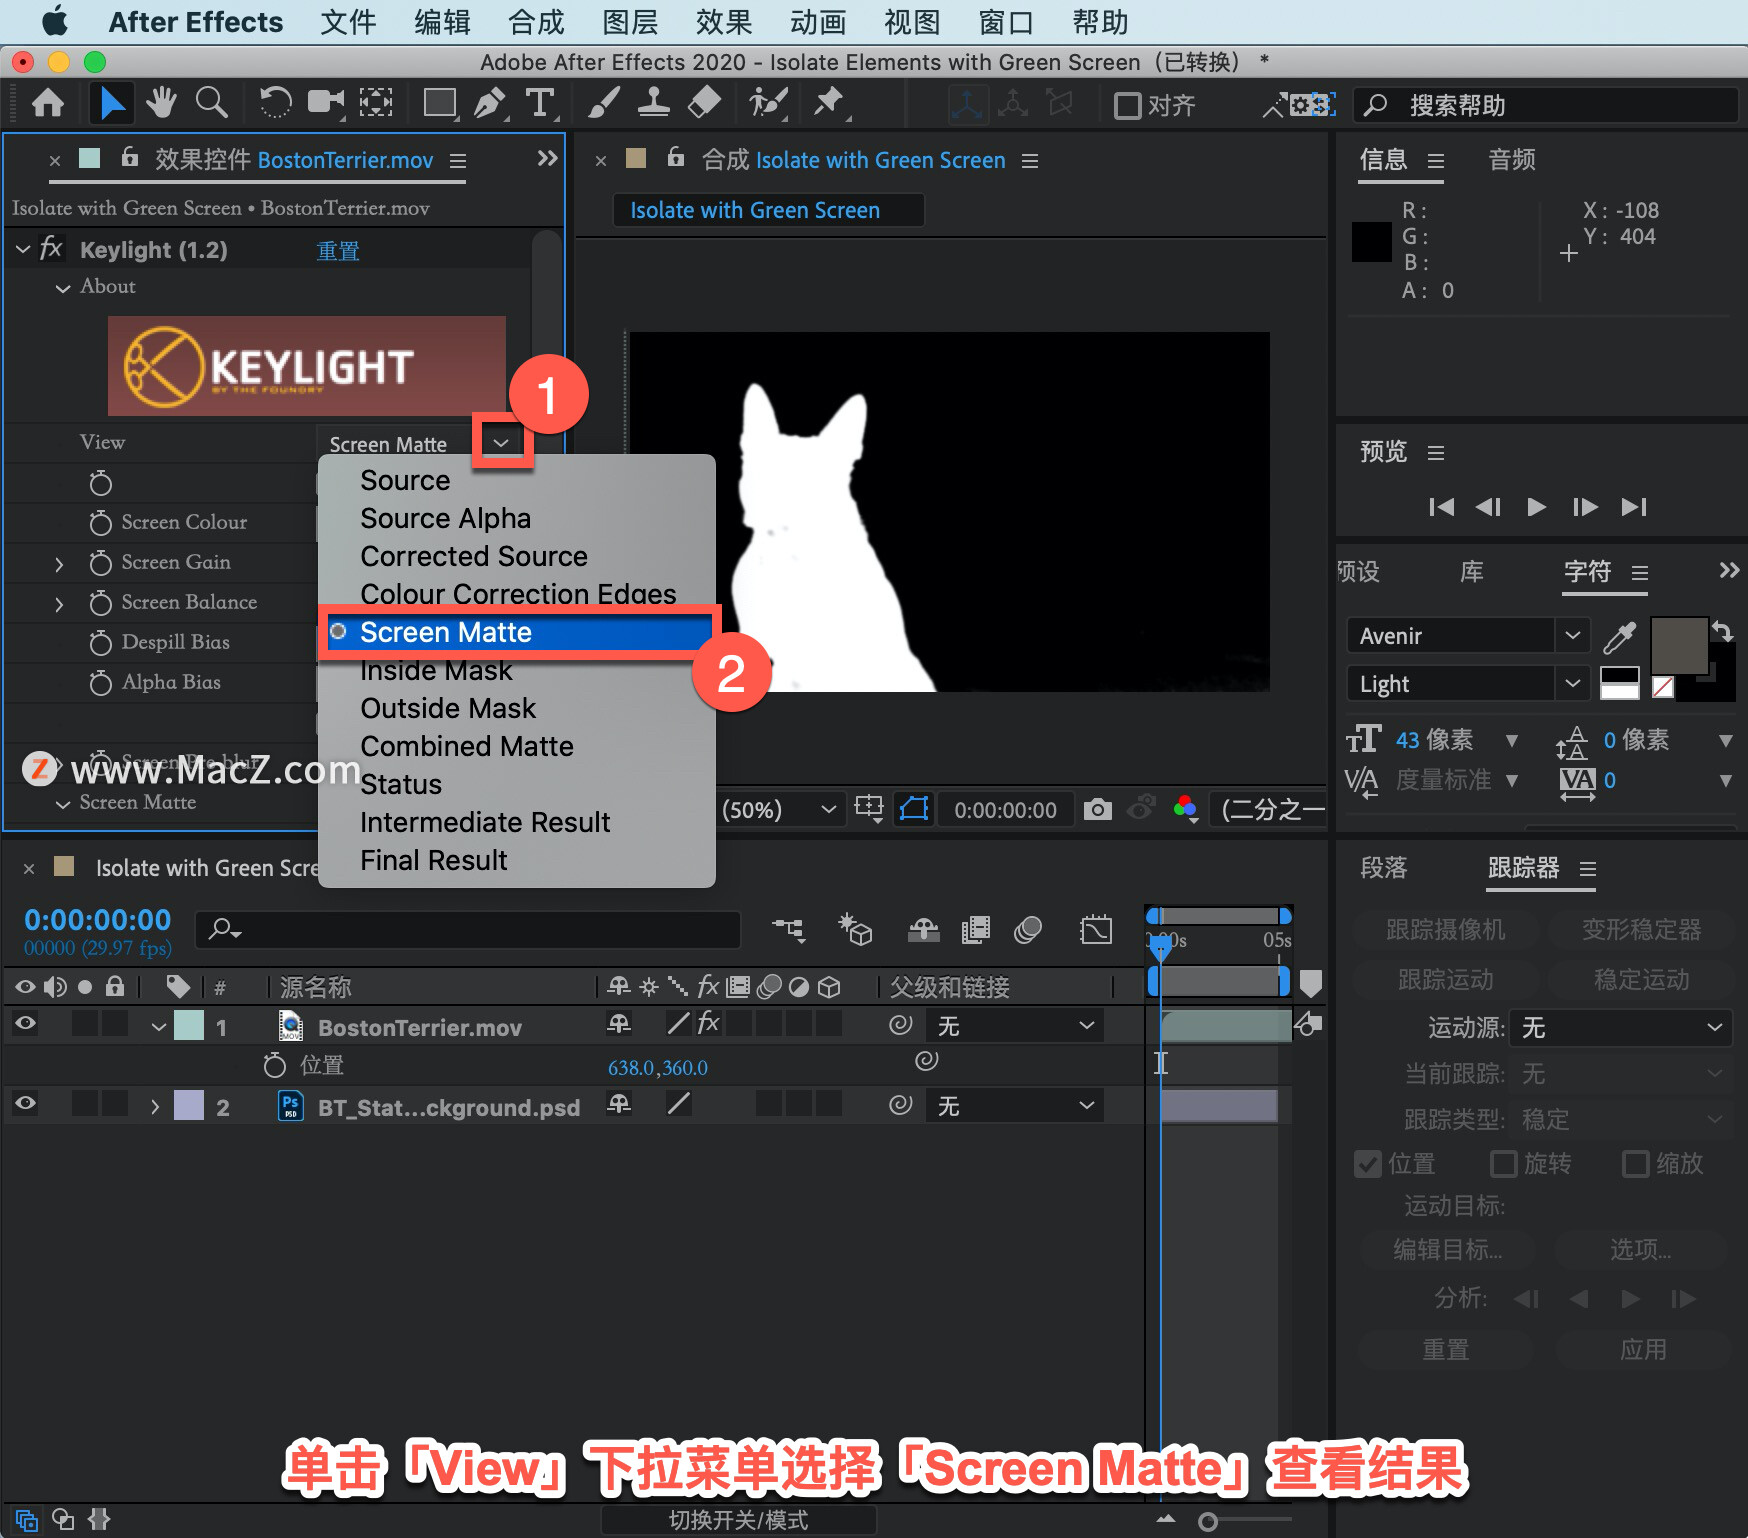The image size is (1748, 1538).
Task: Select the Pen tool
Action: click(490, 103)
